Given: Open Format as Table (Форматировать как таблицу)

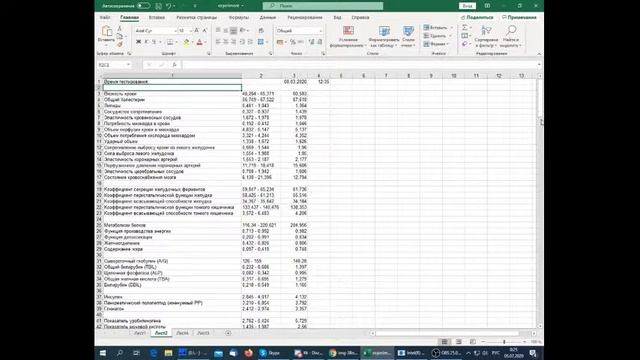Looking at the screenshot, I should 384,37.
